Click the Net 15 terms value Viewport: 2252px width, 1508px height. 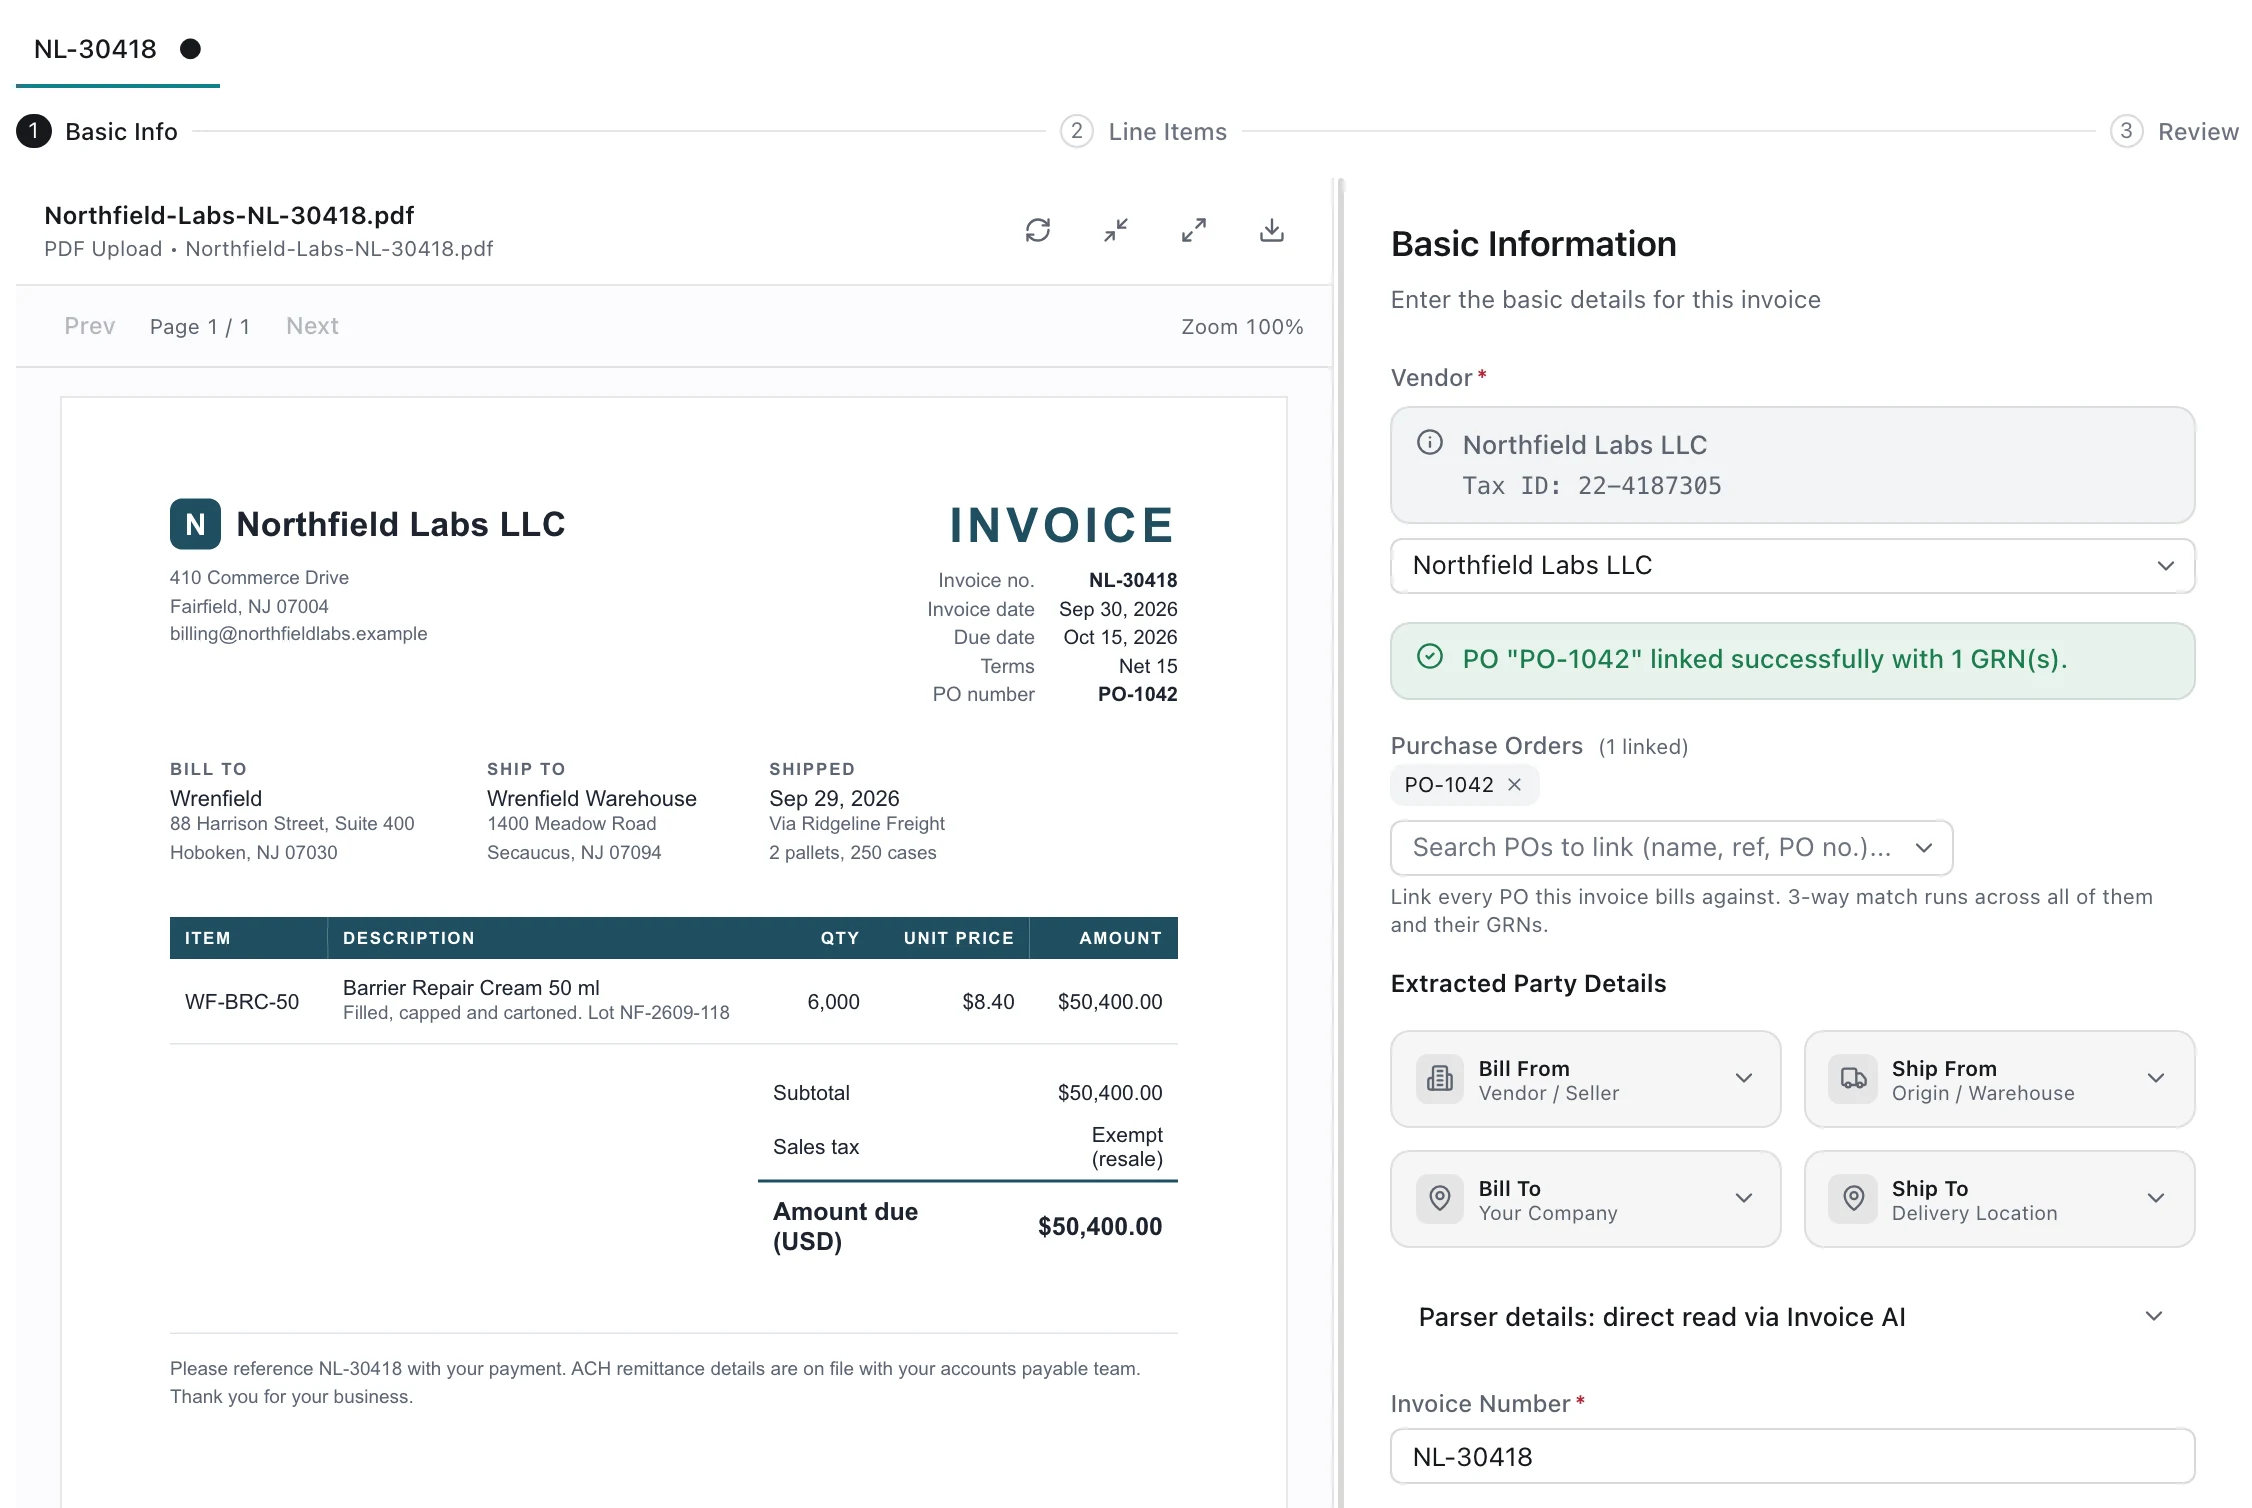[1148, 666]
